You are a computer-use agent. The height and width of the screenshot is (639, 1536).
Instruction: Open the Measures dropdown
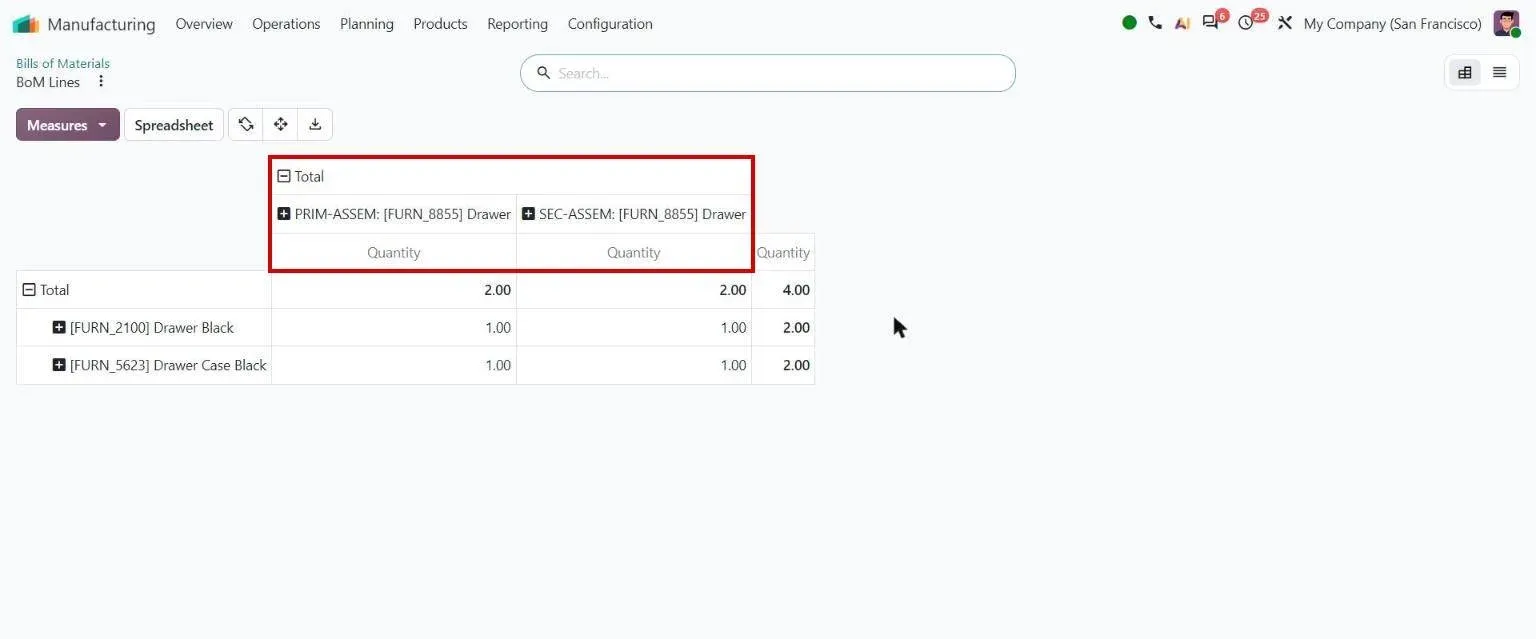click(68, 125)
